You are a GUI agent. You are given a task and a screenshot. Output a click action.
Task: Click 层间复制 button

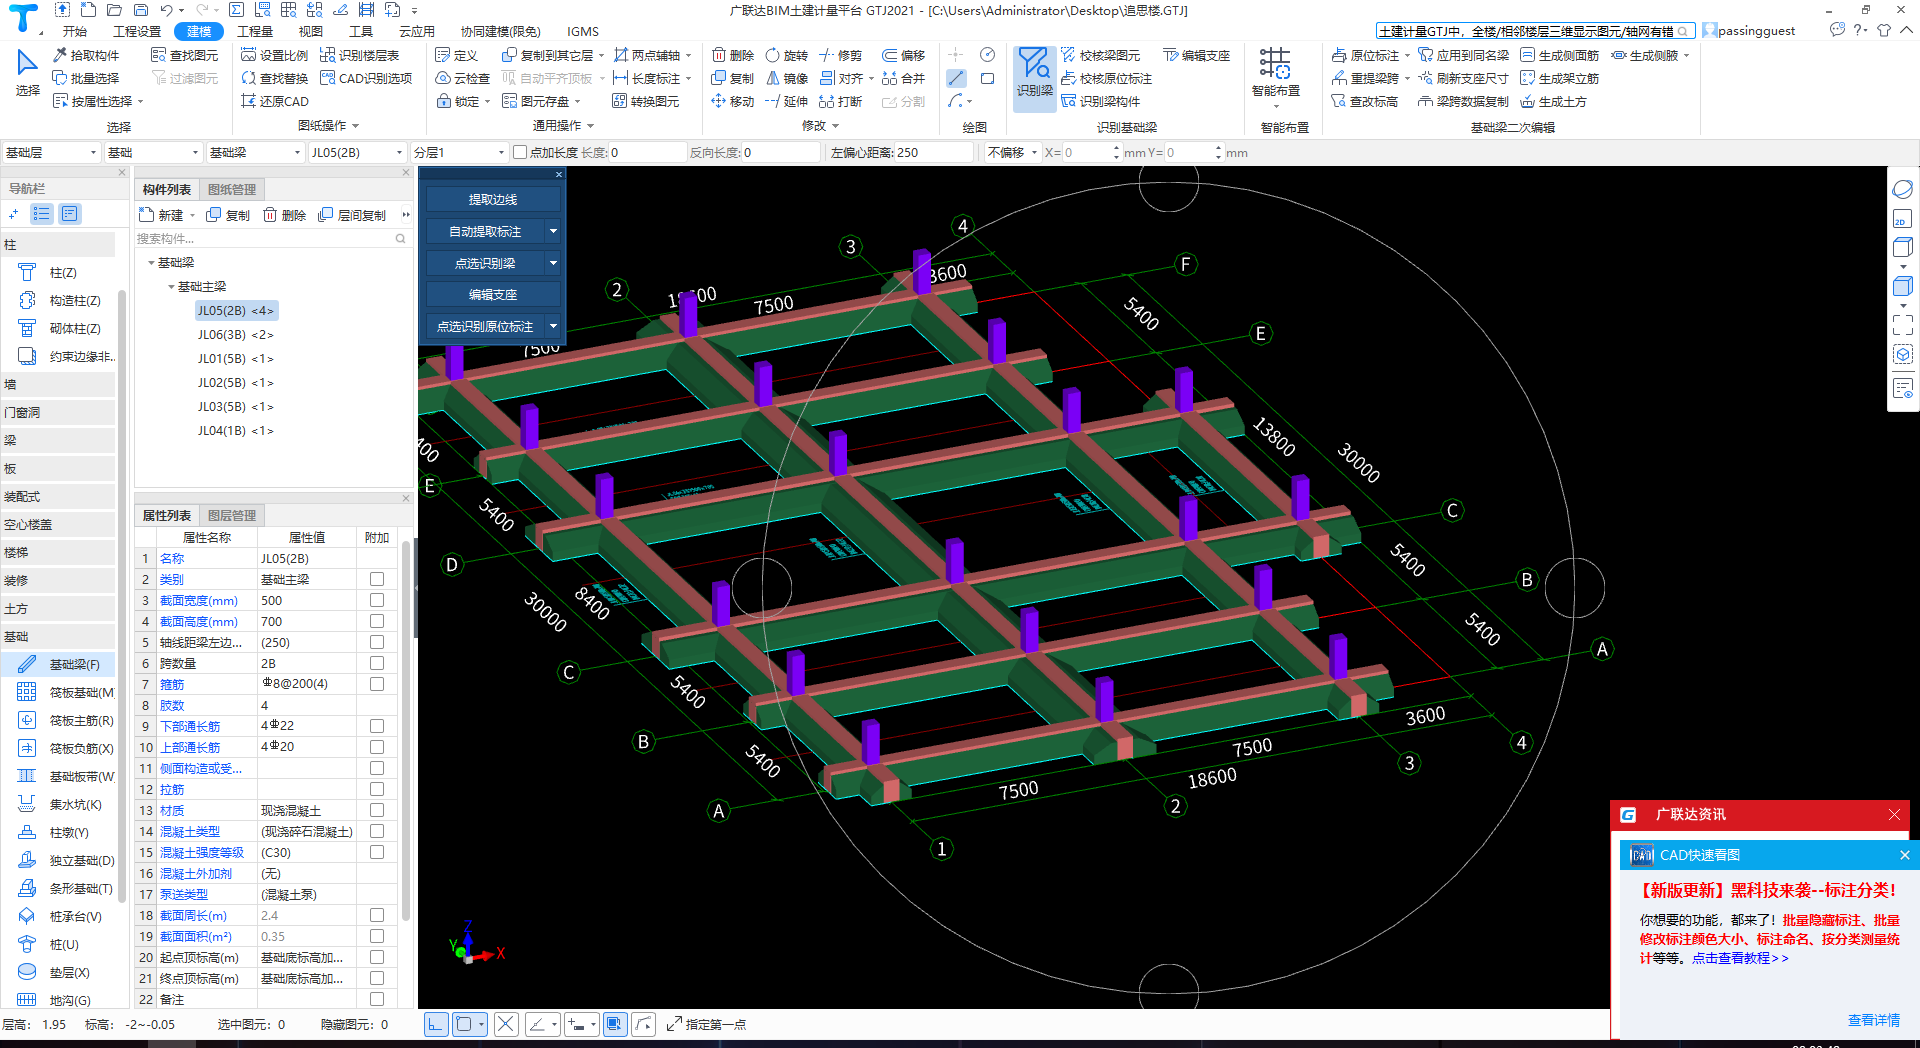tap(352, 215)
